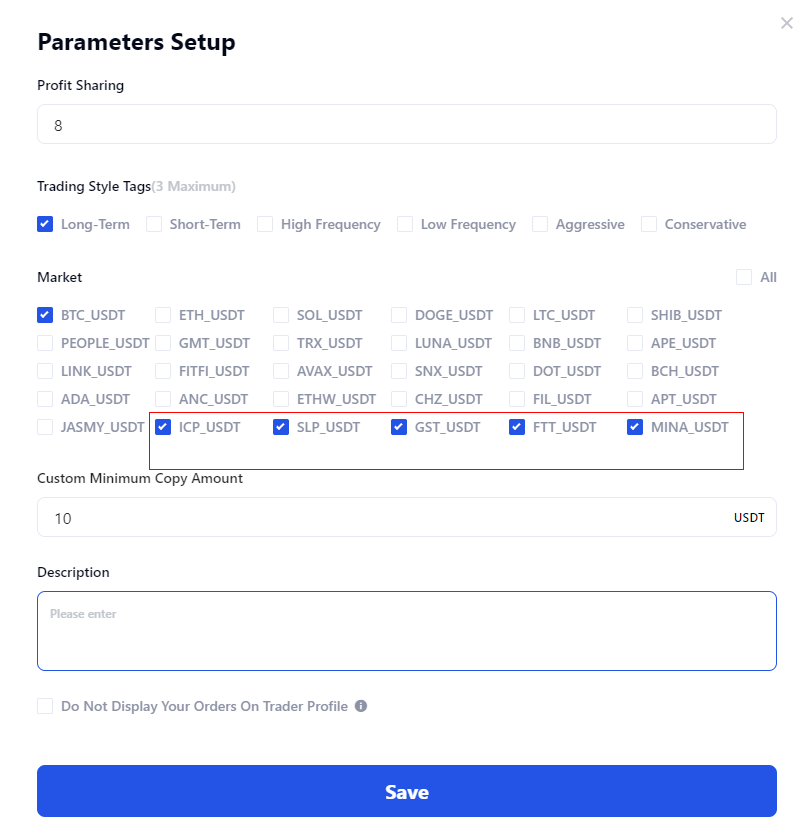
Task: Close the Parameters Setup dialog
Action: (786, 23)
